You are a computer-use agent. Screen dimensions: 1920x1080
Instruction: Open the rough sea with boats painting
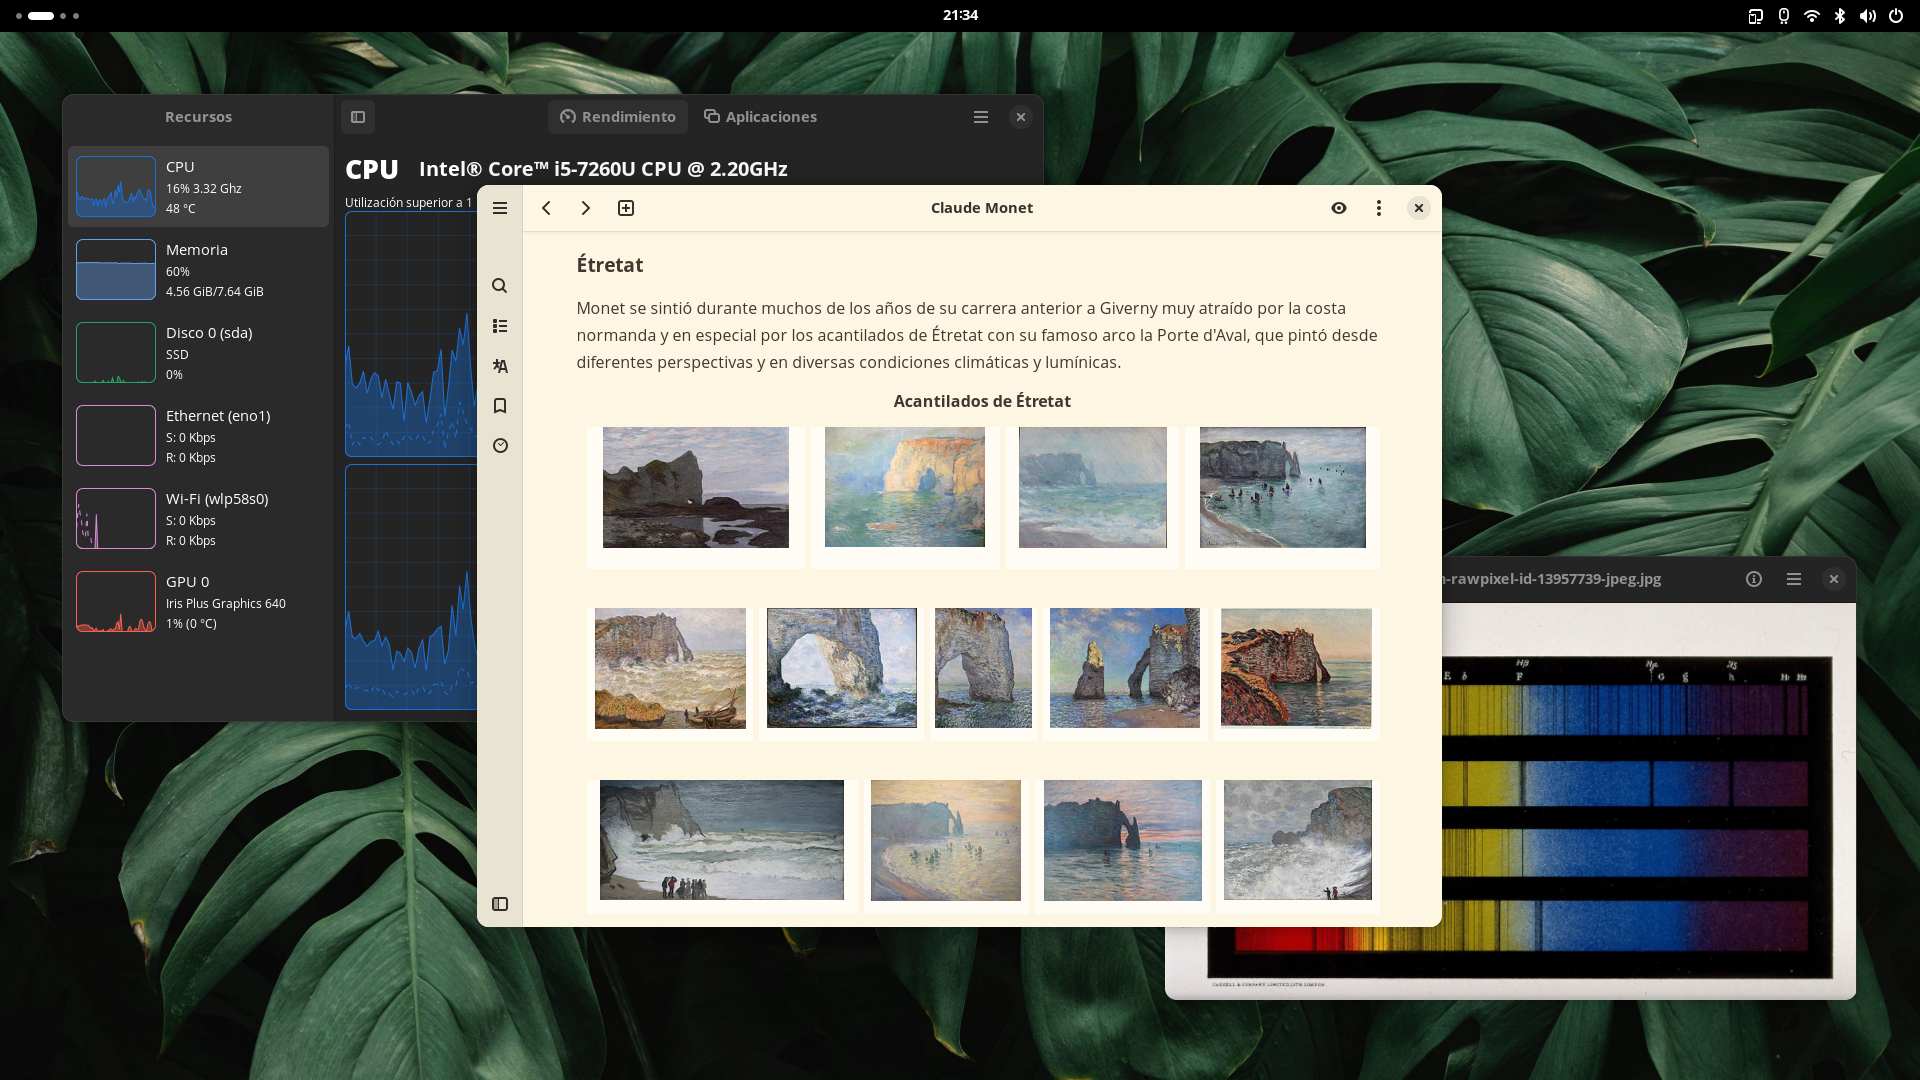(x=670, y=668)
